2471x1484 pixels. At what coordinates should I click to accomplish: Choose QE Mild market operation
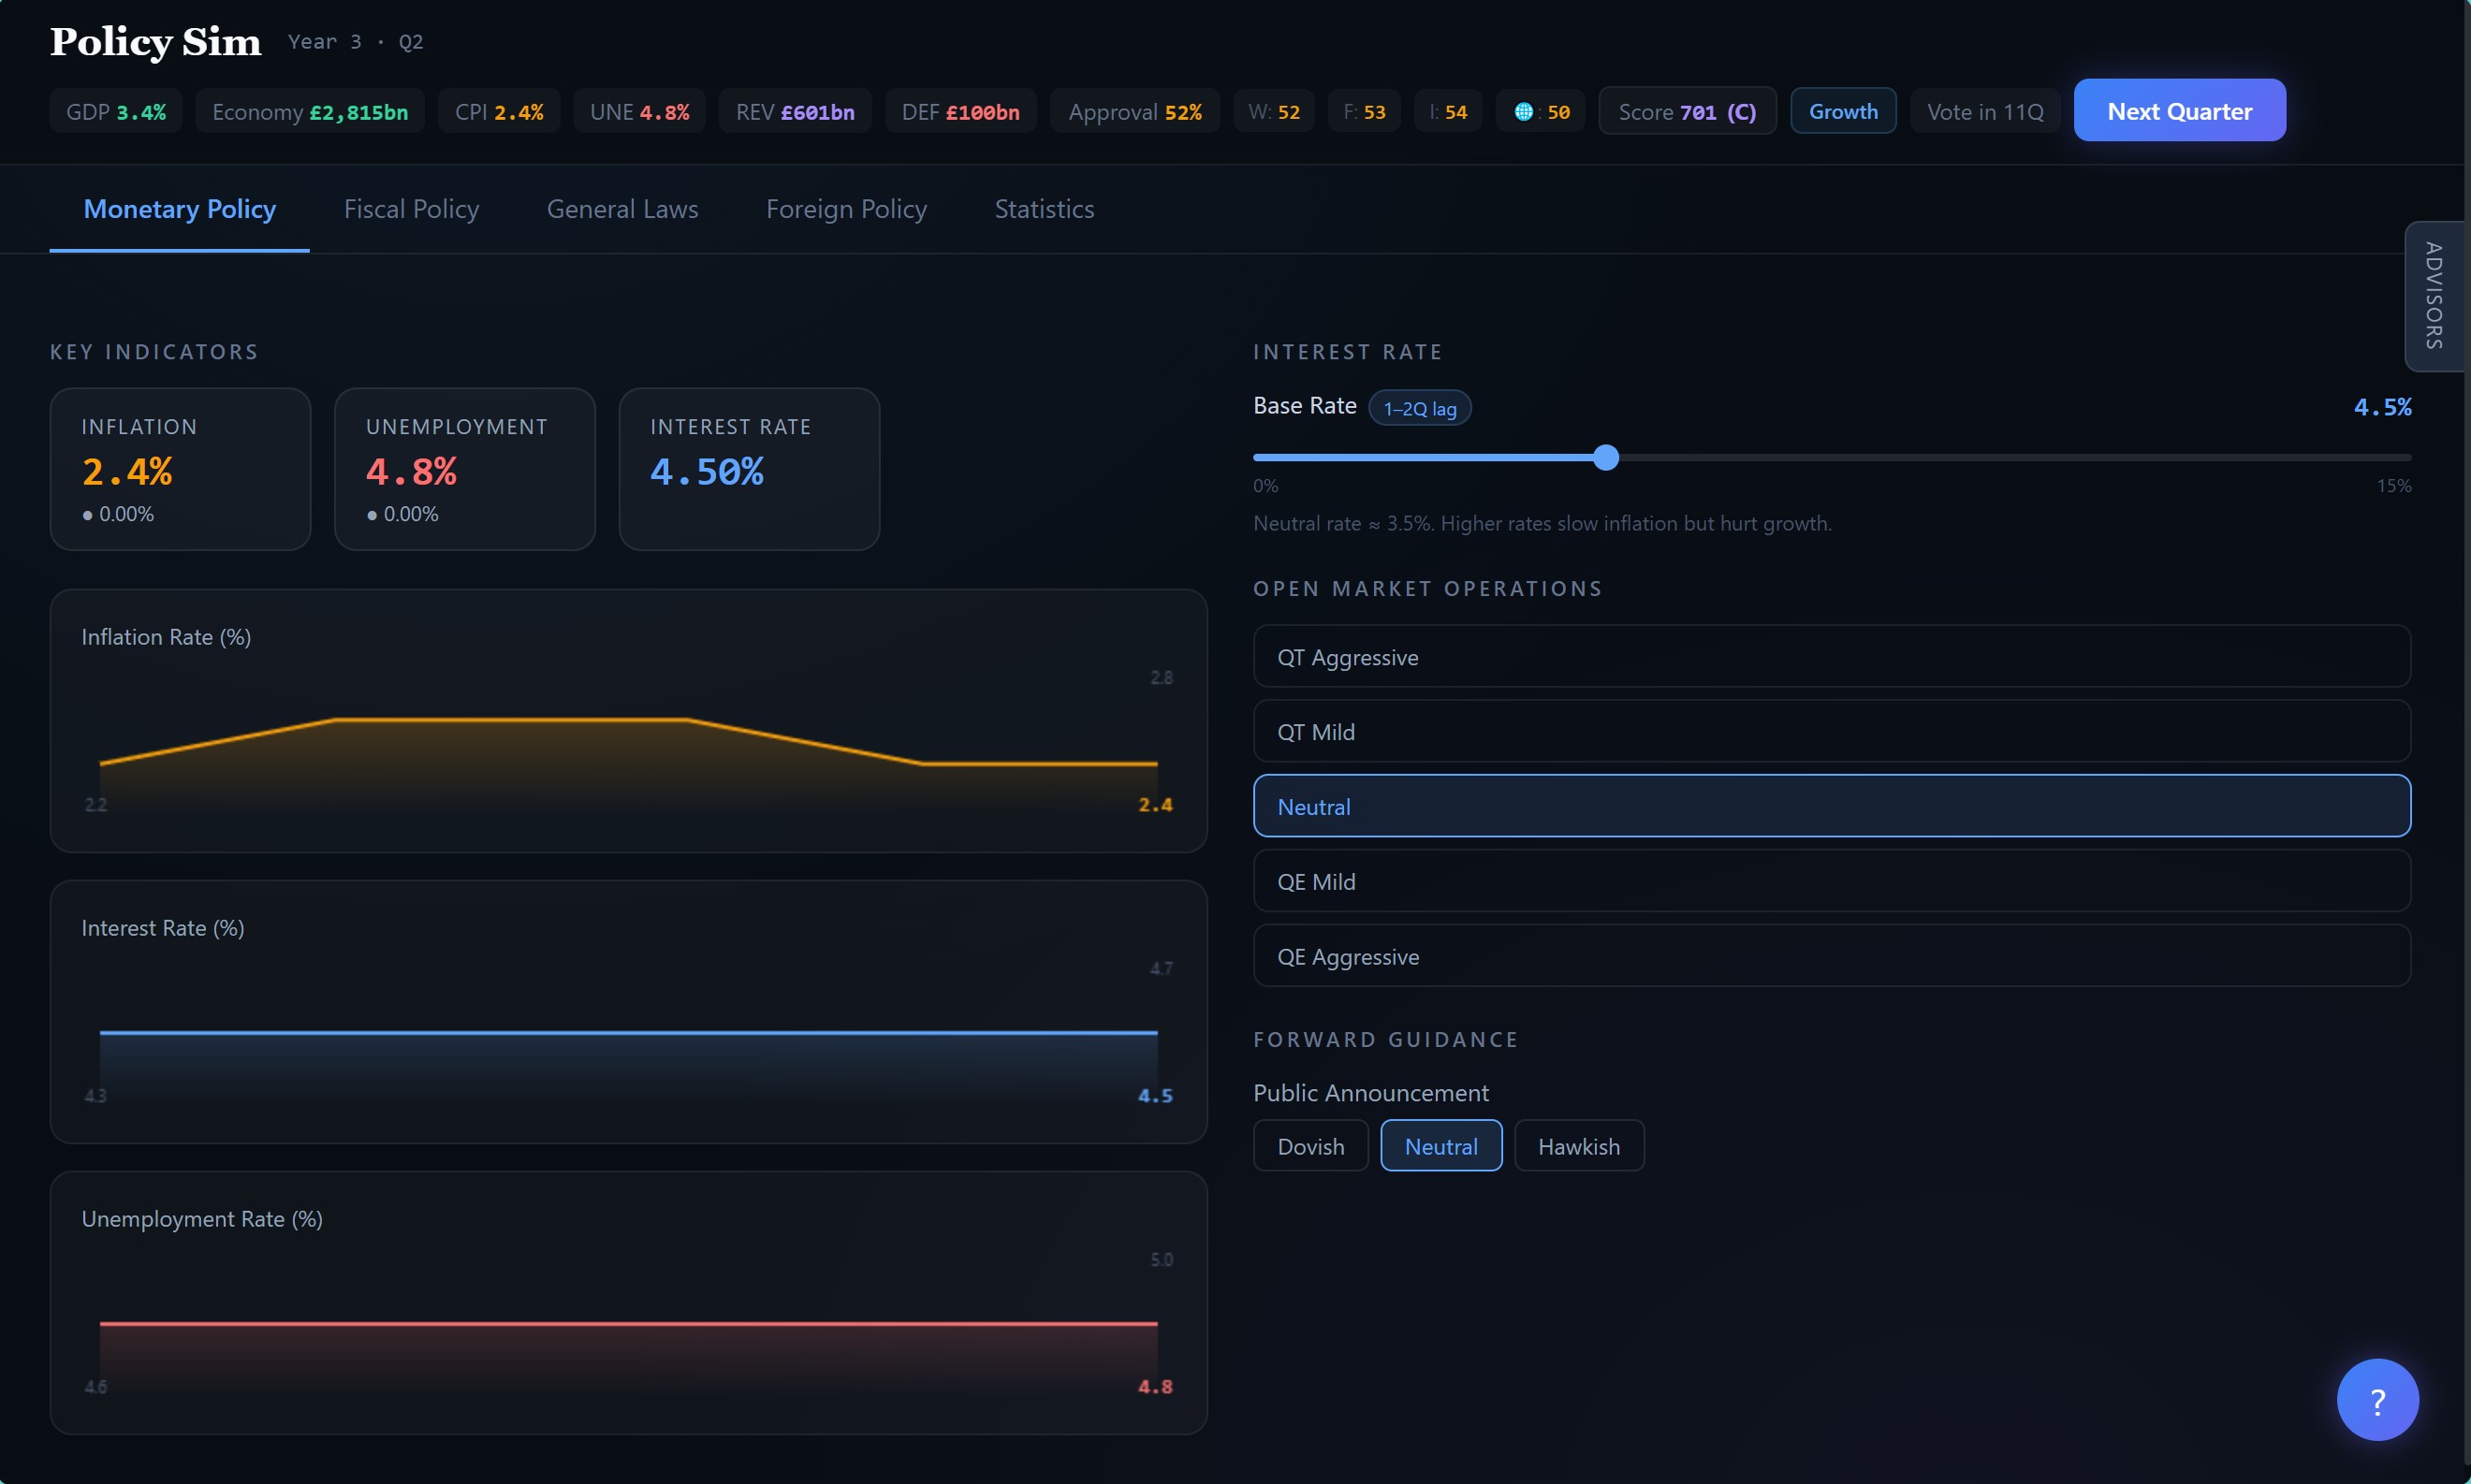click(1831, 881)
